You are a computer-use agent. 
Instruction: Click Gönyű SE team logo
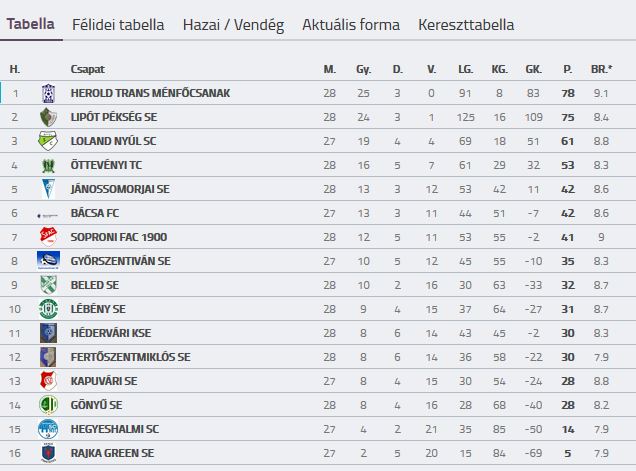pos(48,405)
